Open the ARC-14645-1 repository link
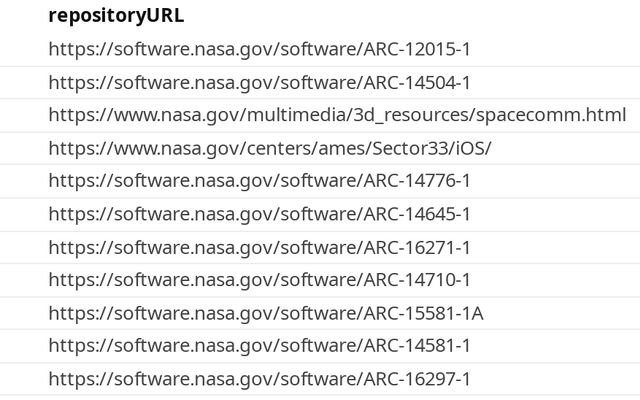 (259, 214)
